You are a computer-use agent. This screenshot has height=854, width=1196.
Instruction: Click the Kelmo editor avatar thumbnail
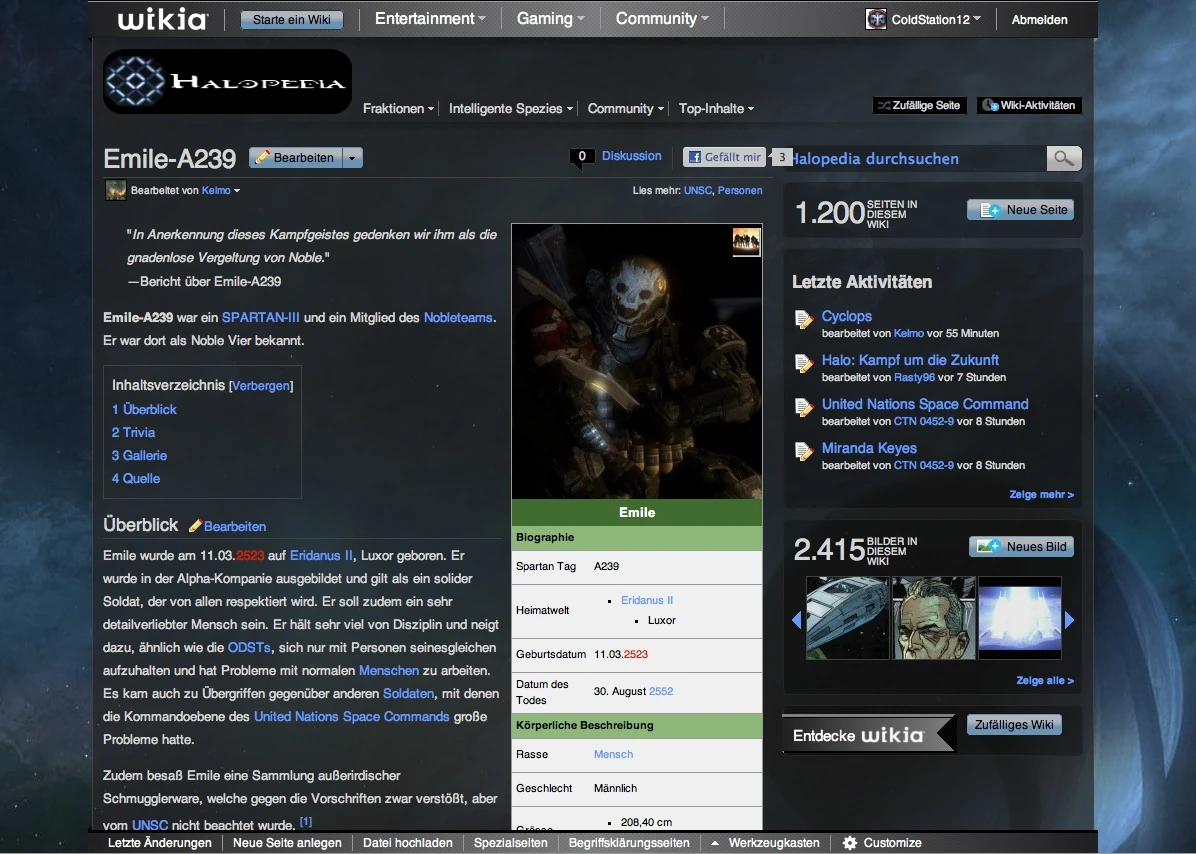point(115,191)
